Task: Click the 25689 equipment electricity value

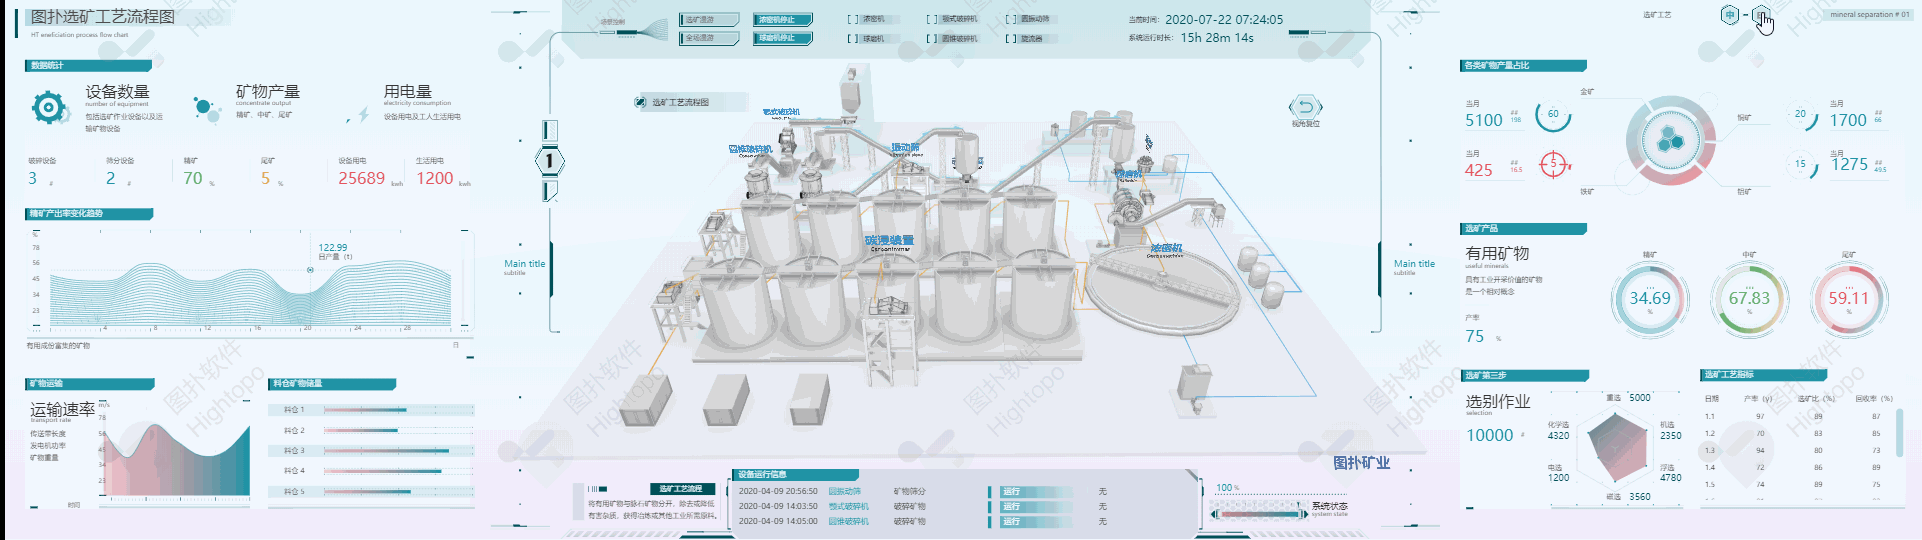Action: pos(361,178)
